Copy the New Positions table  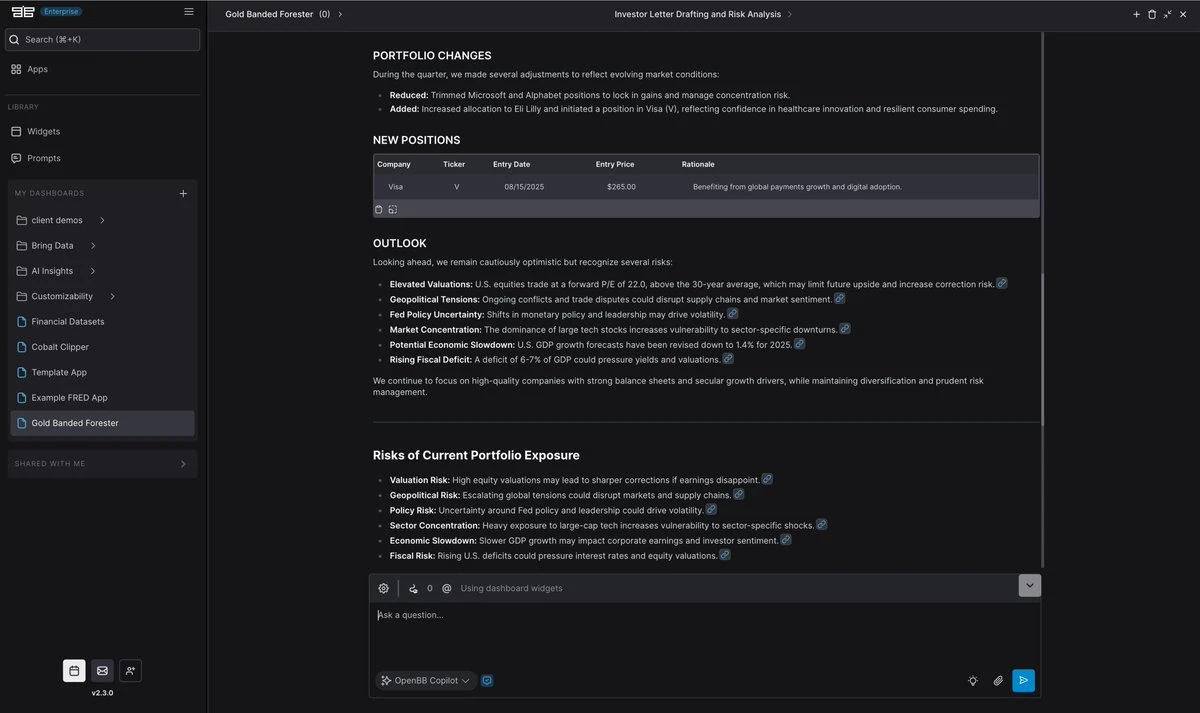[x=379, y=209]
